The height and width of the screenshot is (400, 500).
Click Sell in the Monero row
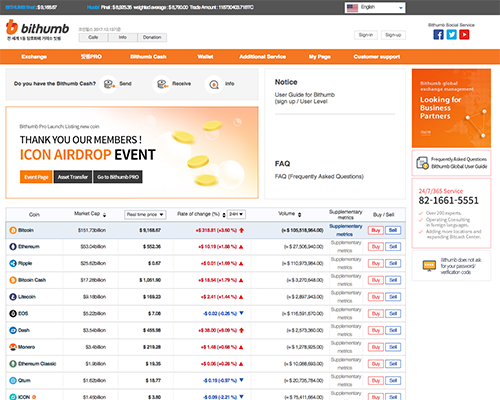pyautogui.click(x=393, y=347)
